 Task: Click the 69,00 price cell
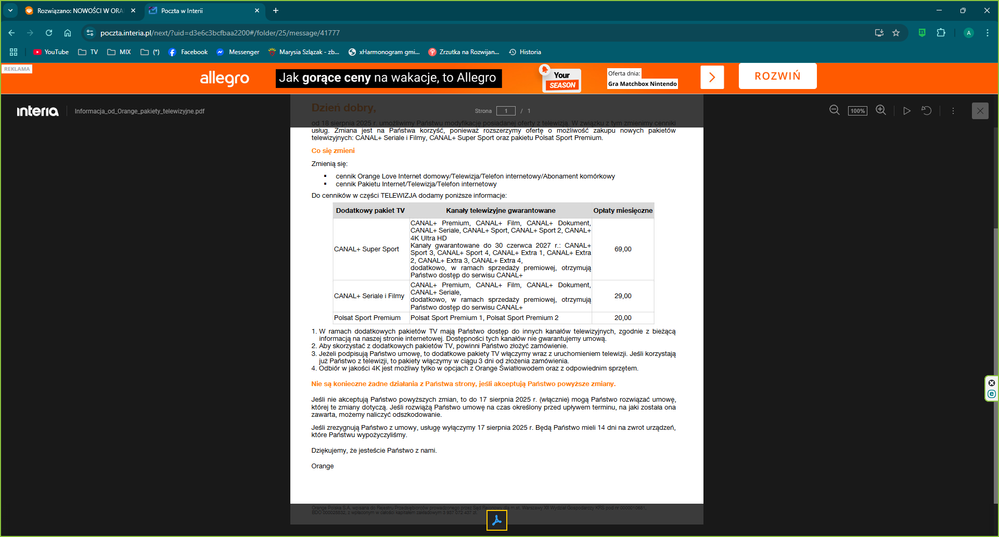click(622, 249)
